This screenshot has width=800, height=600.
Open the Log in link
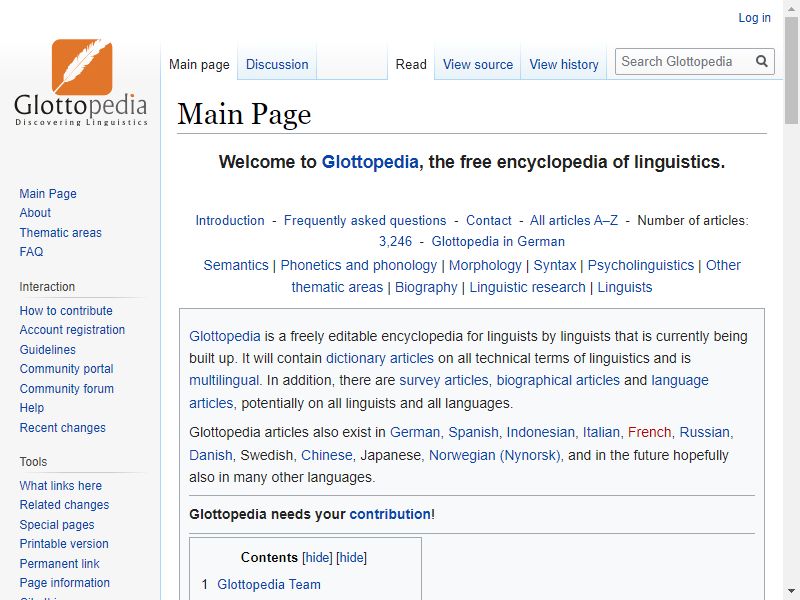pos(754,18)
